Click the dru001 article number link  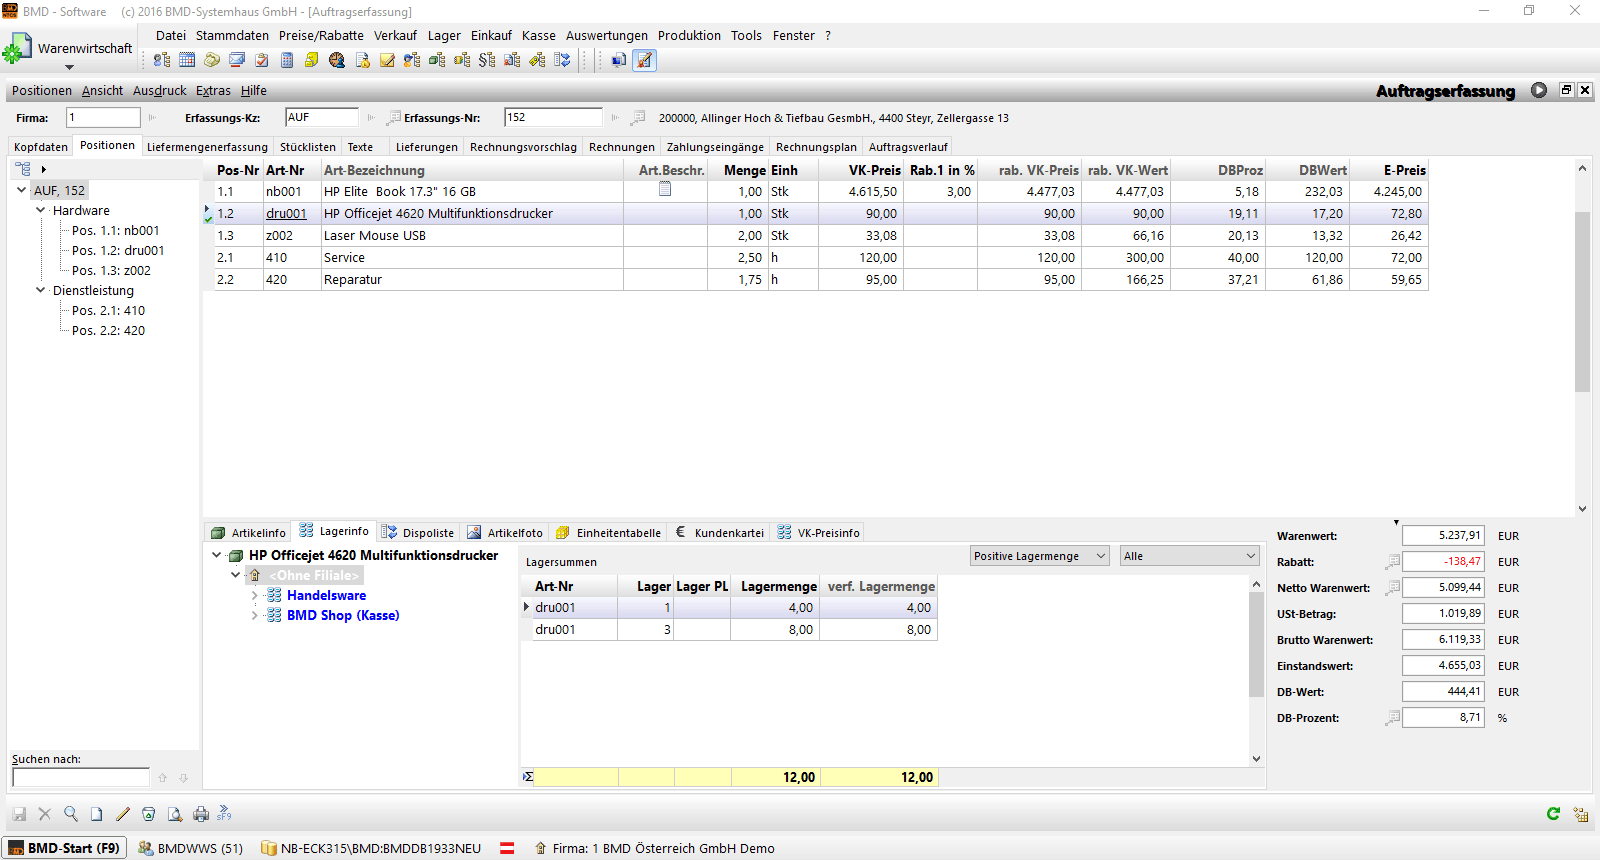286,213
